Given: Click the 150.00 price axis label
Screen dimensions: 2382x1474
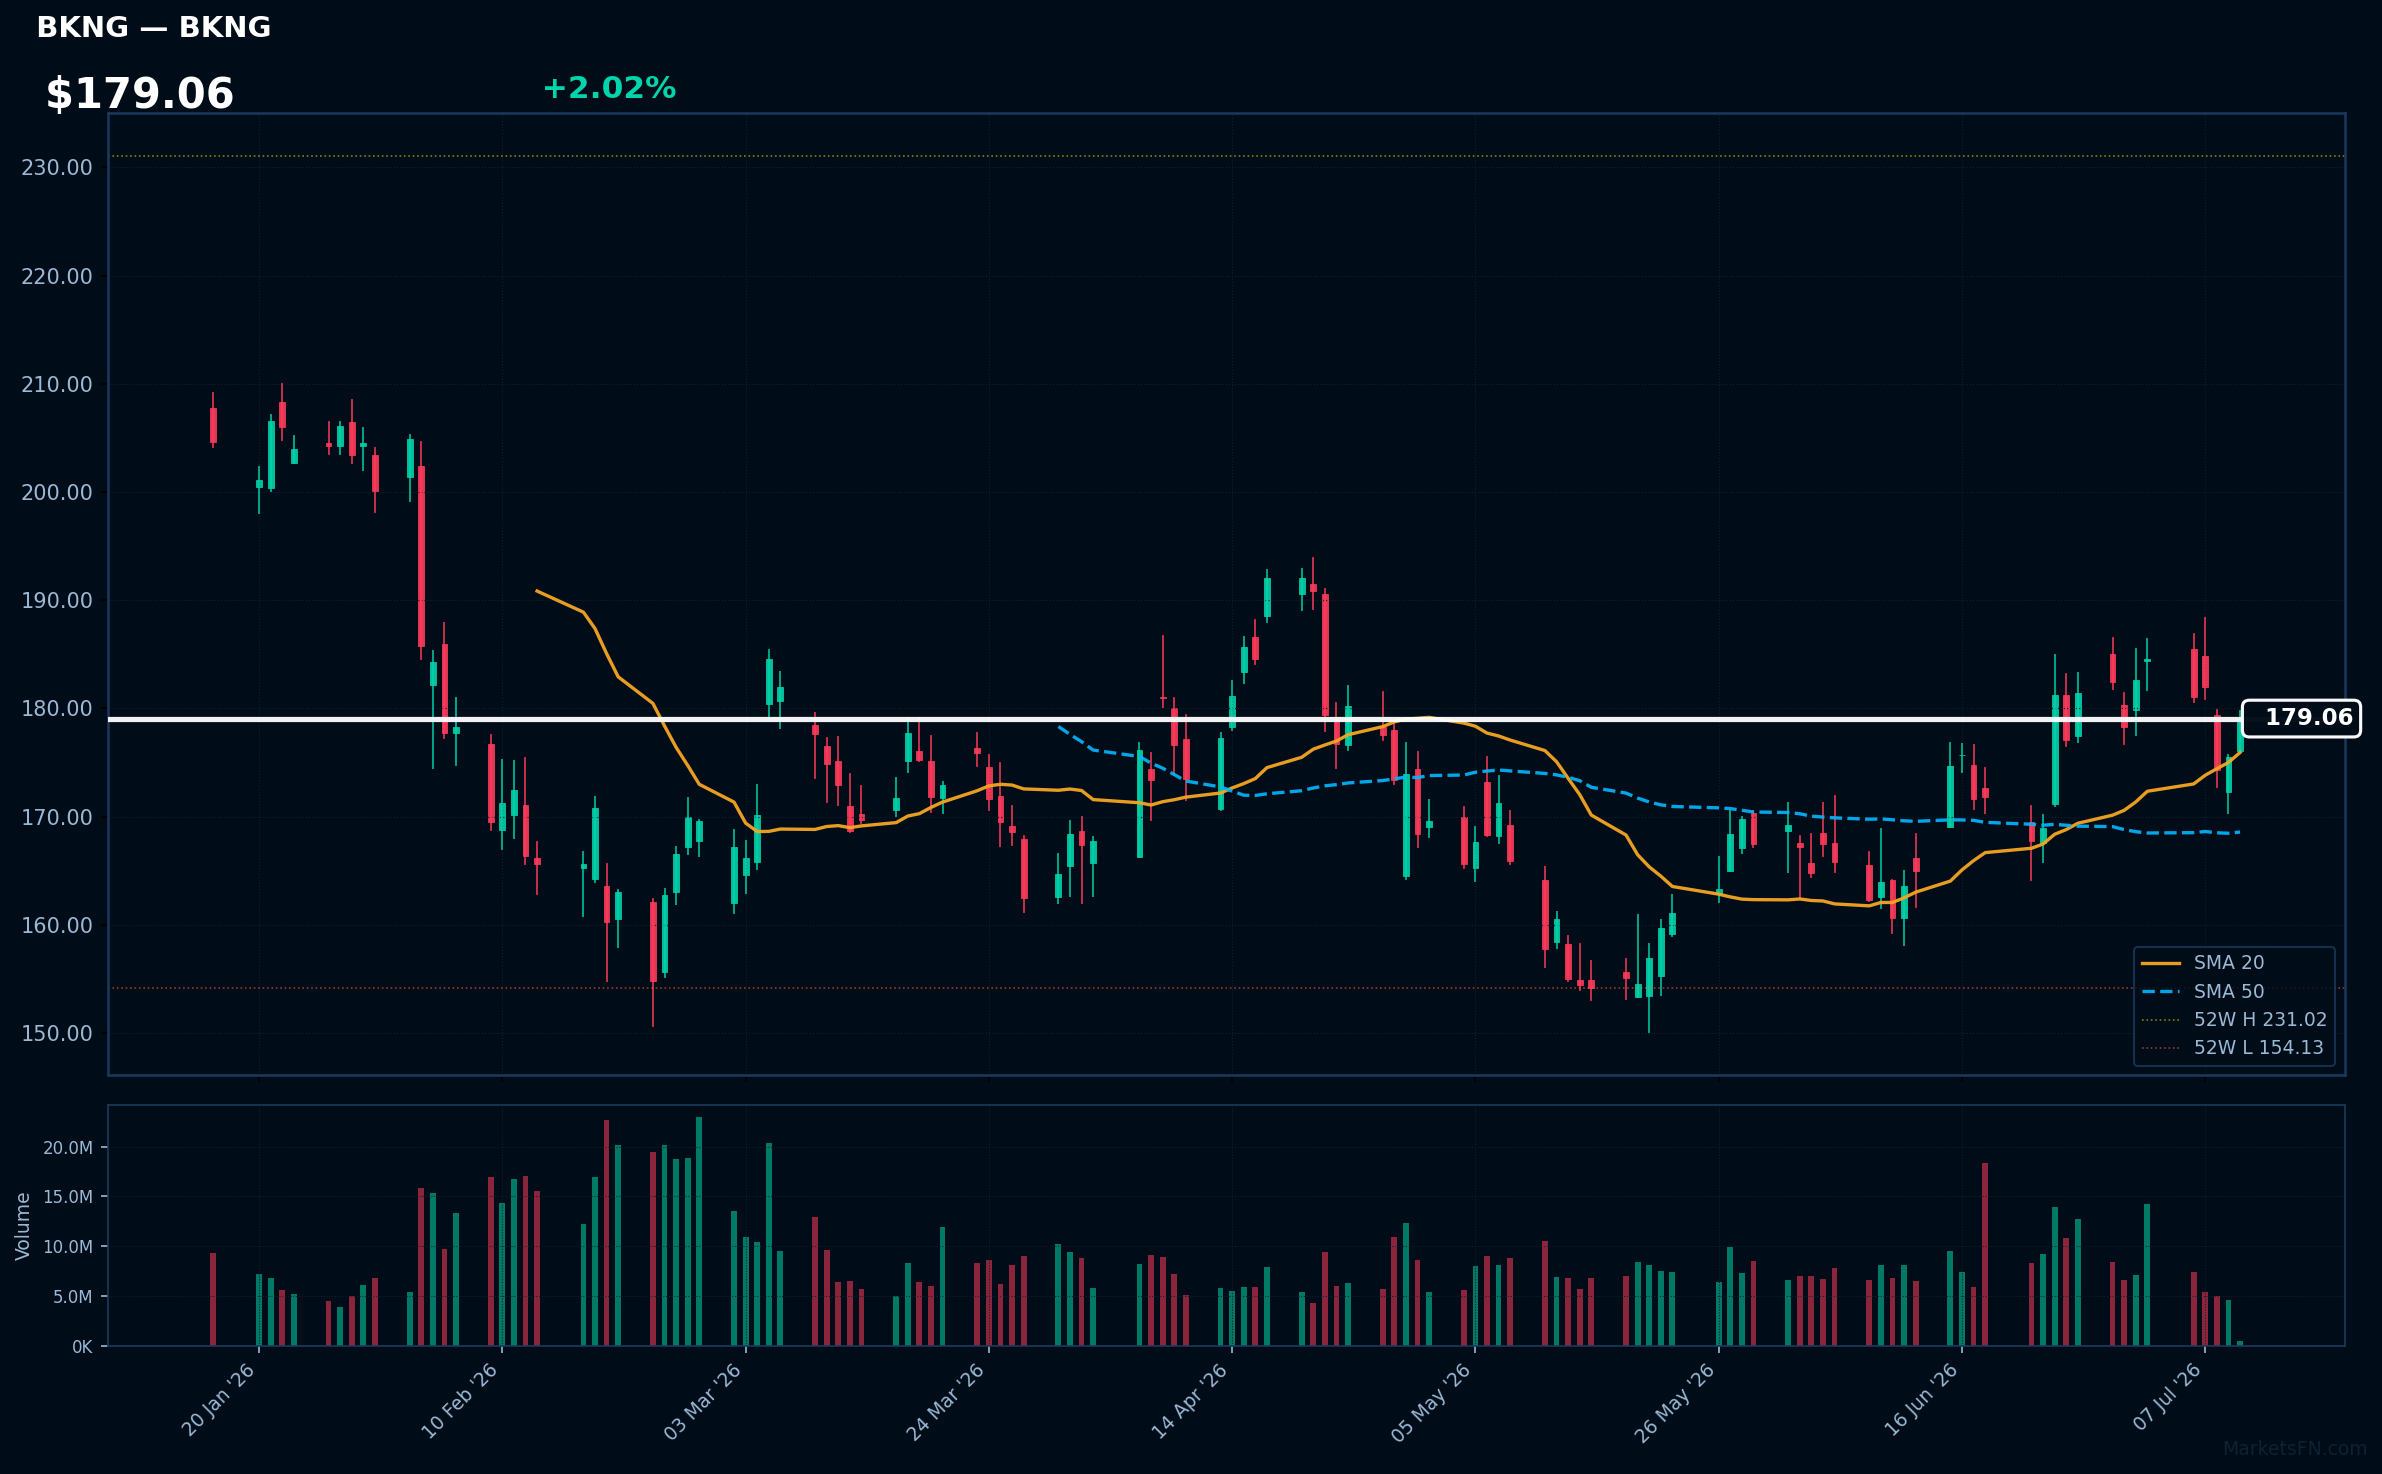Looking at the screenshot, I should pyautogui.click(x=57, y=1033).
